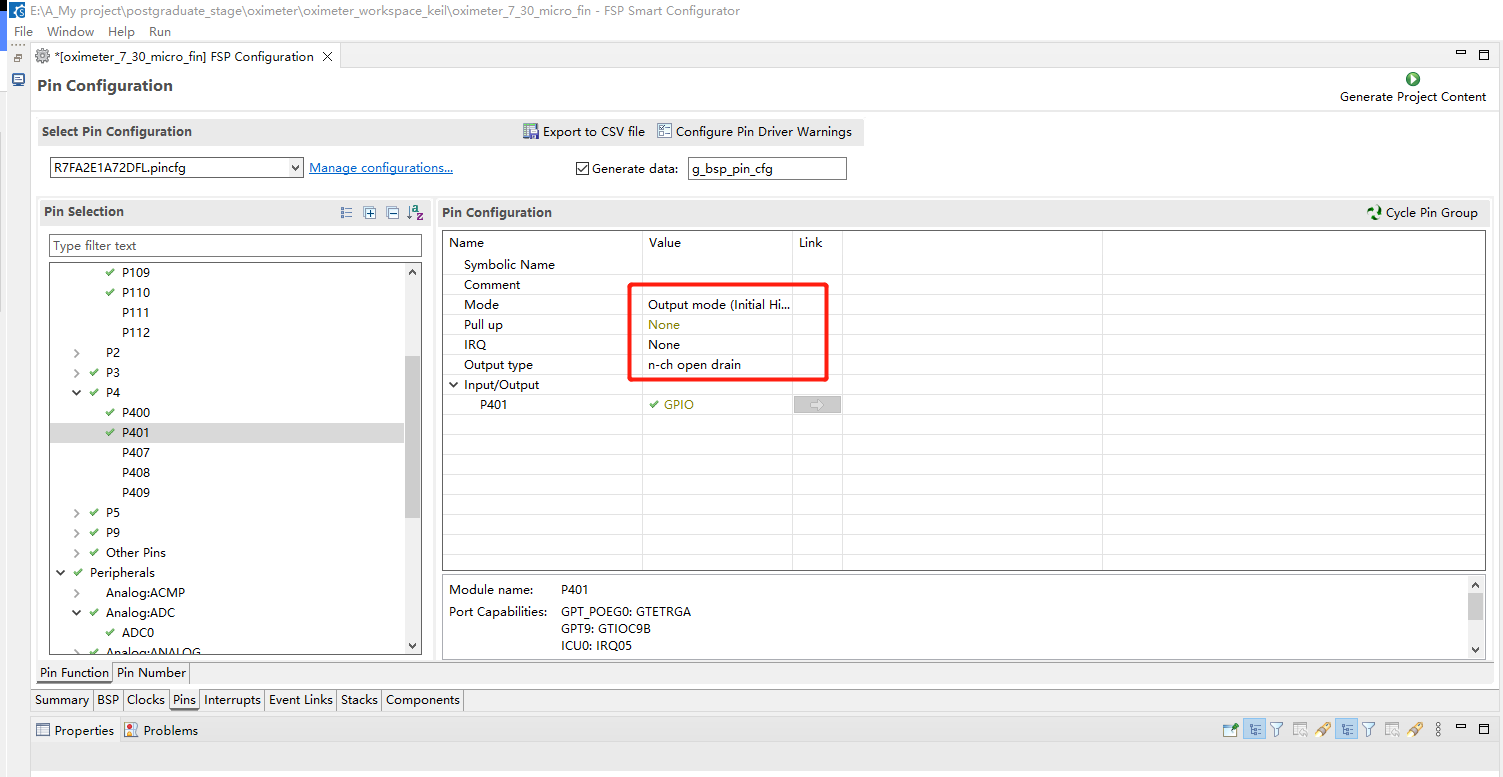Click the g_bsp_pin_cfg input field
Viewport: 1503px width, 777px height.
[767, 169]
